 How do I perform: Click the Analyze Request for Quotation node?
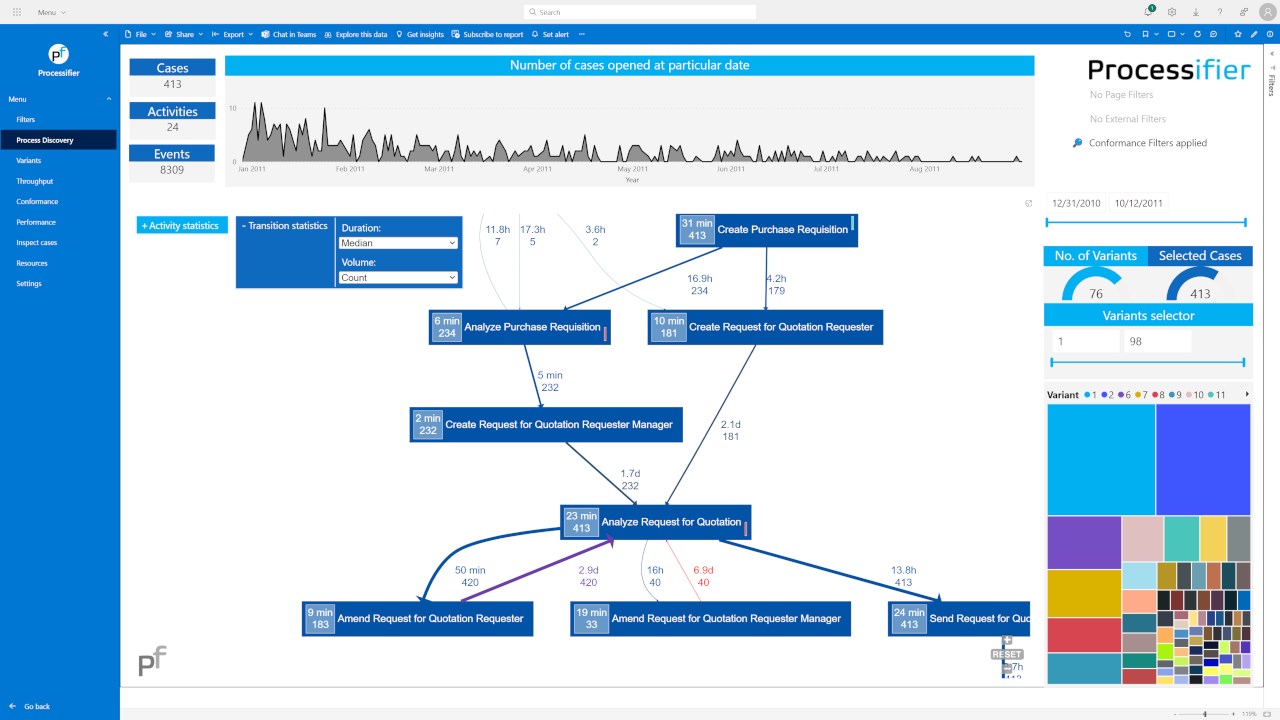click(656, 522)
